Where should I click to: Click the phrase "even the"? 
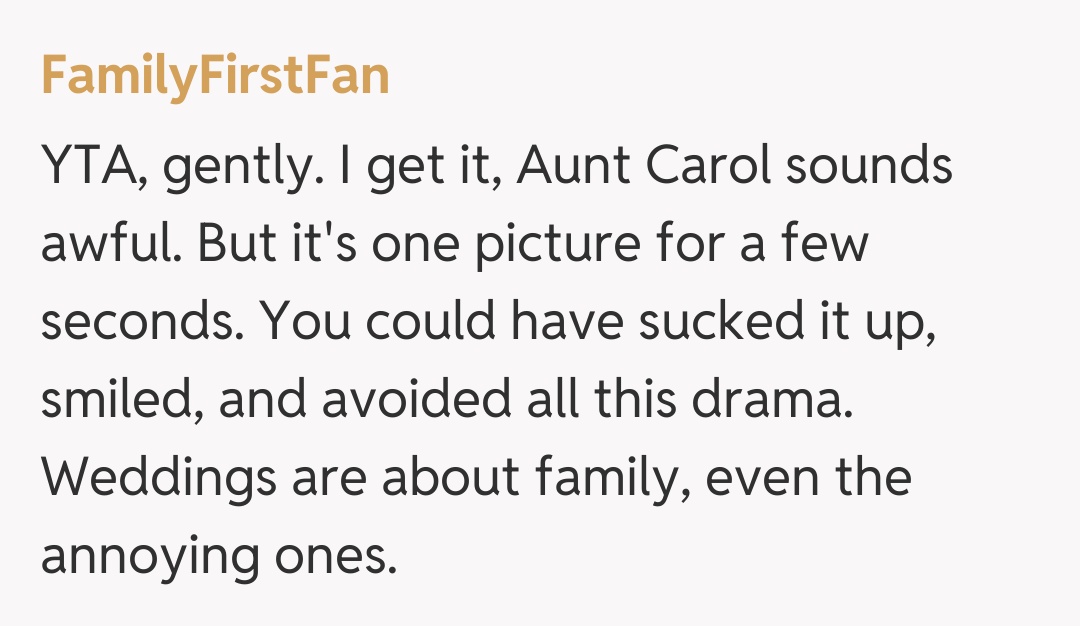(x=808, y=476)
